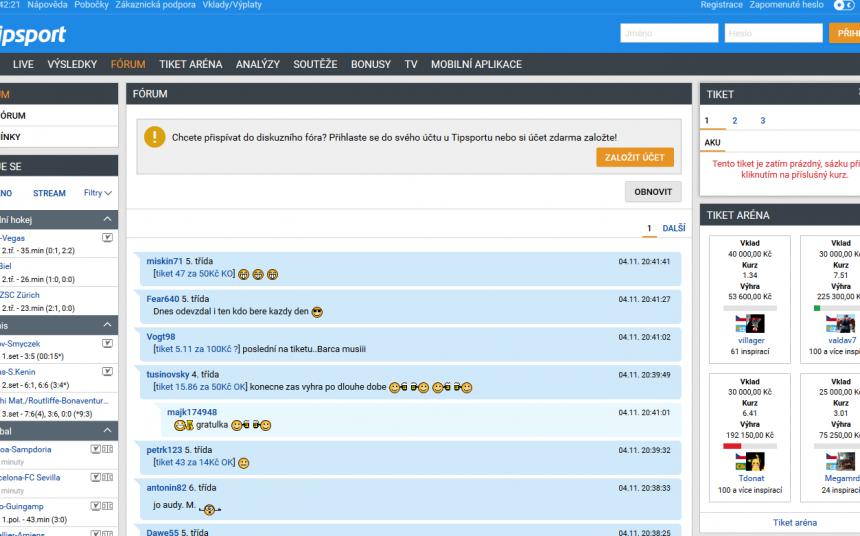Open the Tiket aréna link at panel bottom
The width and height of the screenshot is (860, 536).
click(795, 523)
